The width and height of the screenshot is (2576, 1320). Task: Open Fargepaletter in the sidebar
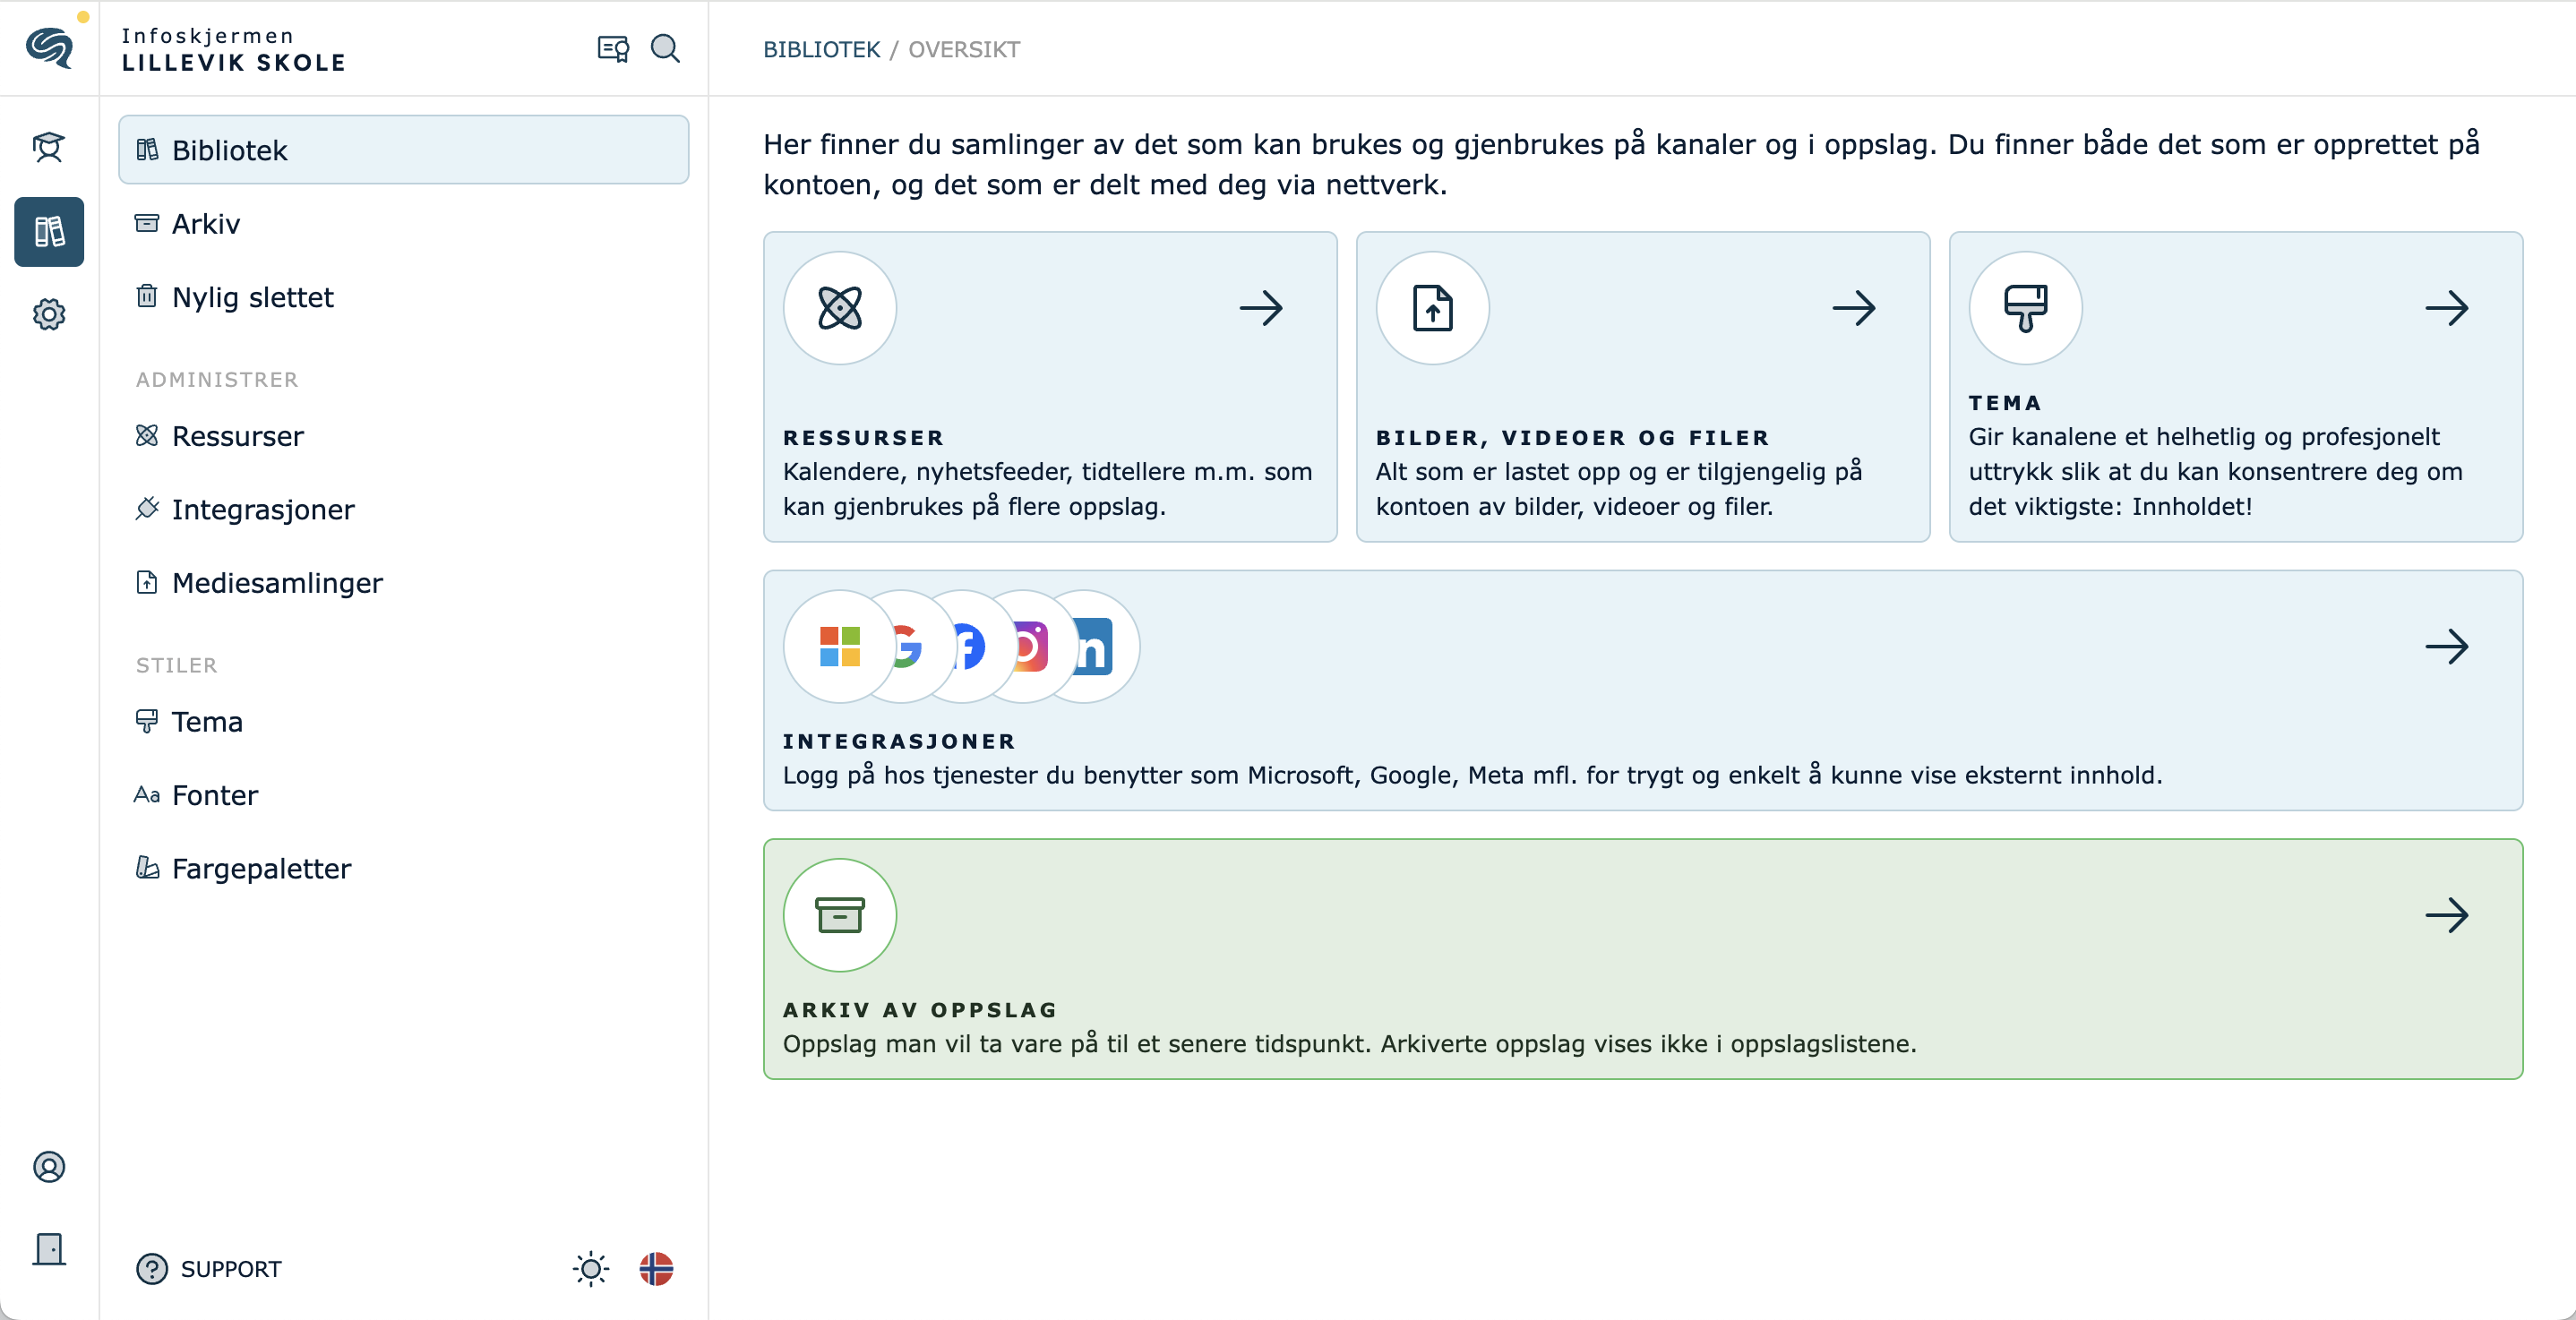point(261,868)
